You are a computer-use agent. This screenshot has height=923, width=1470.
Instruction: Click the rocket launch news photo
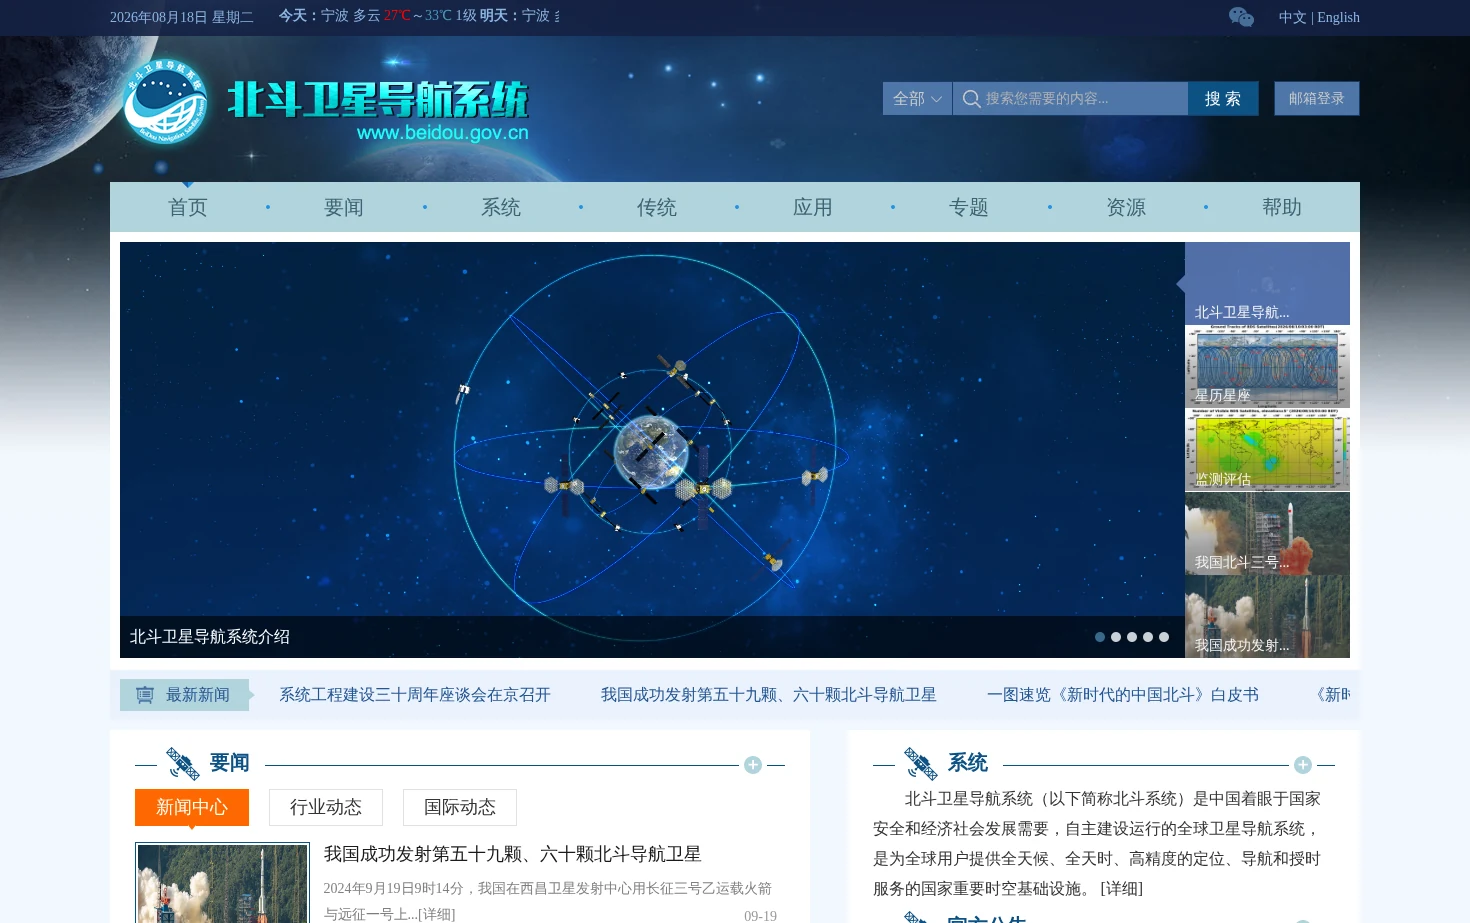tap(222, 884)
